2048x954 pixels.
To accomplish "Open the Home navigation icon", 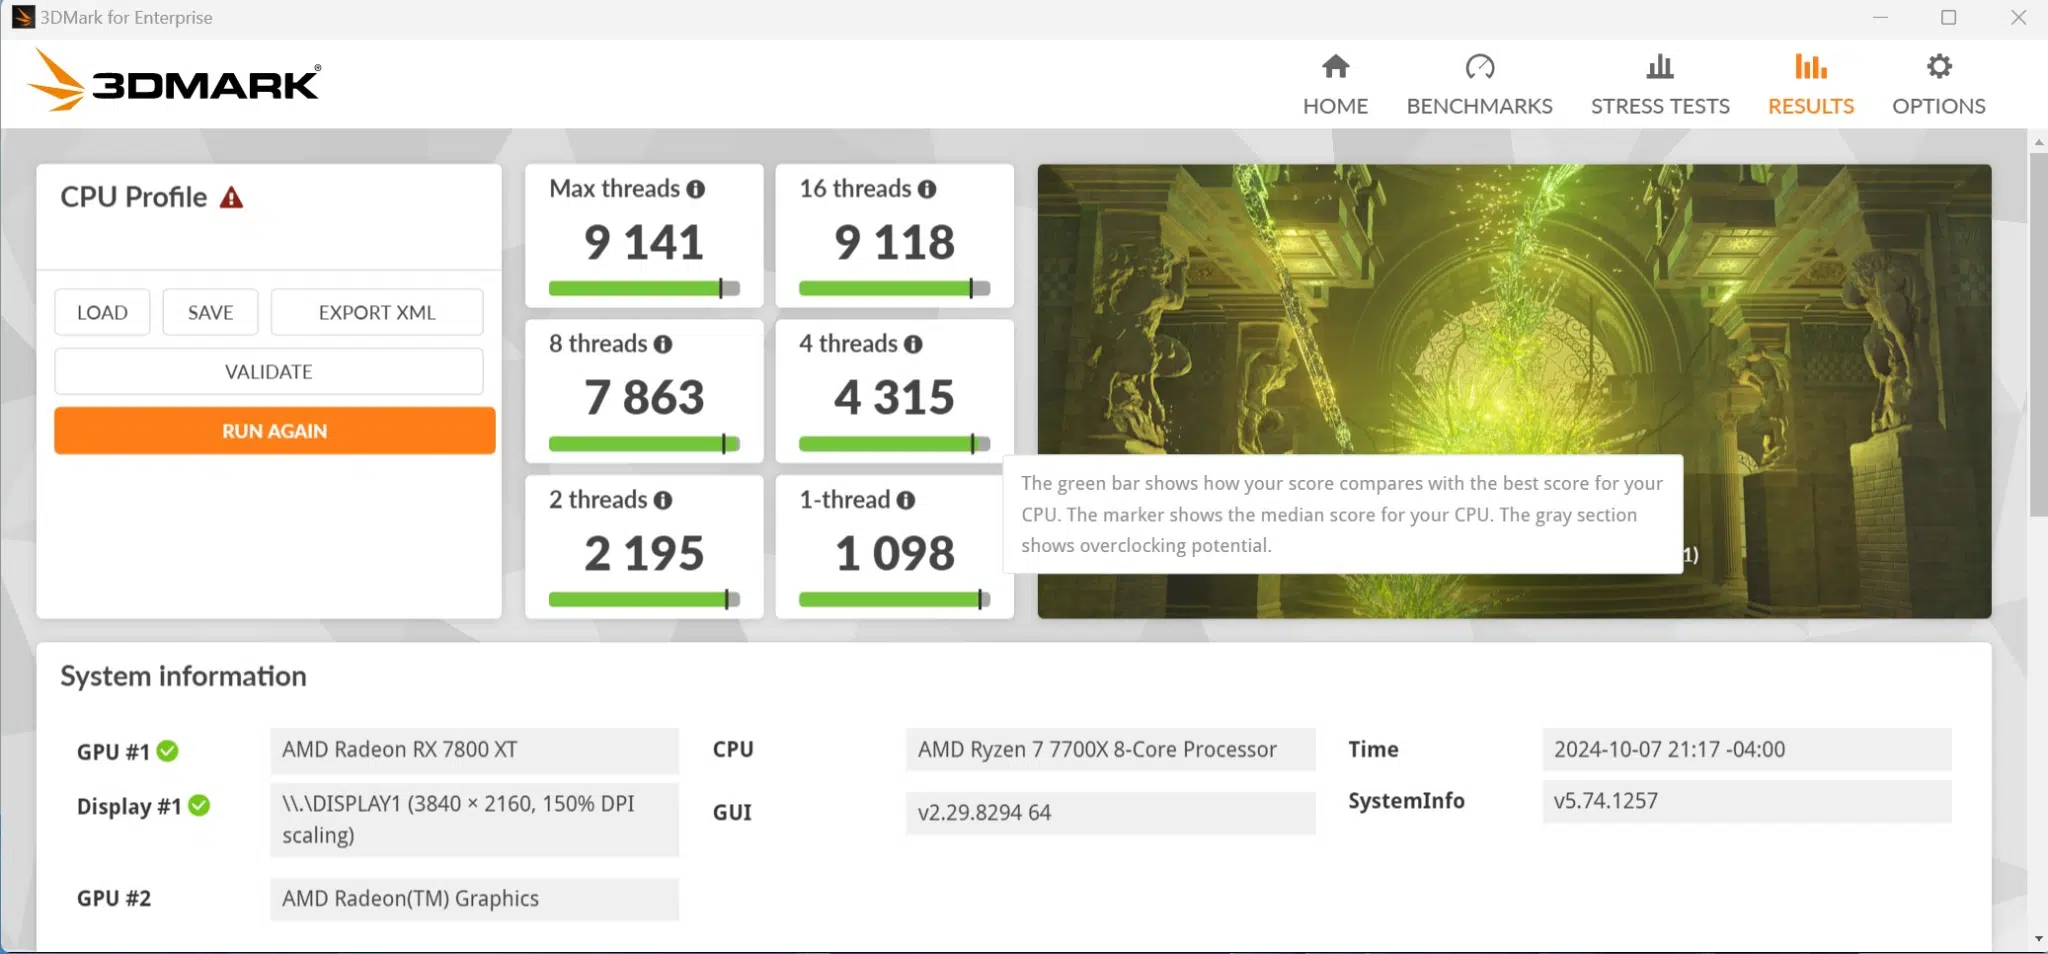I will tap(1335, 67).
